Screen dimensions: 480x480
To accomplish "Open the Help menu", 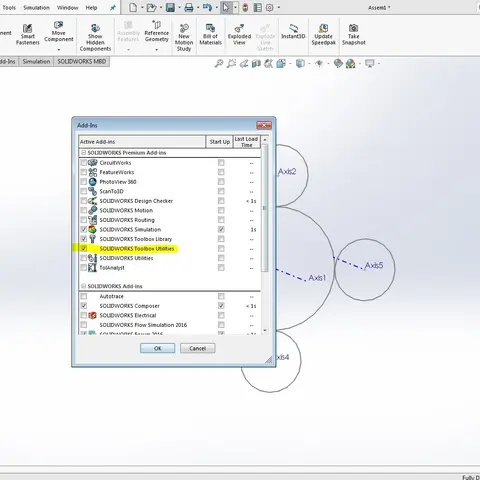I will point(91,7).
